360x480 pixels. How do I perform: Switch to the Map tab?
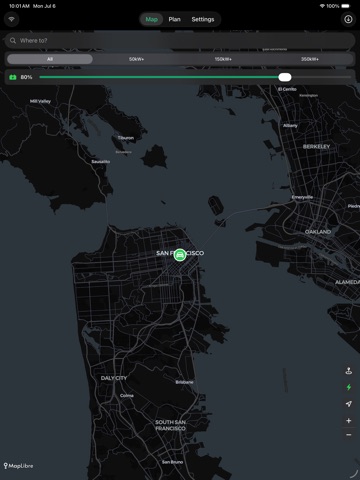point(151,19)
